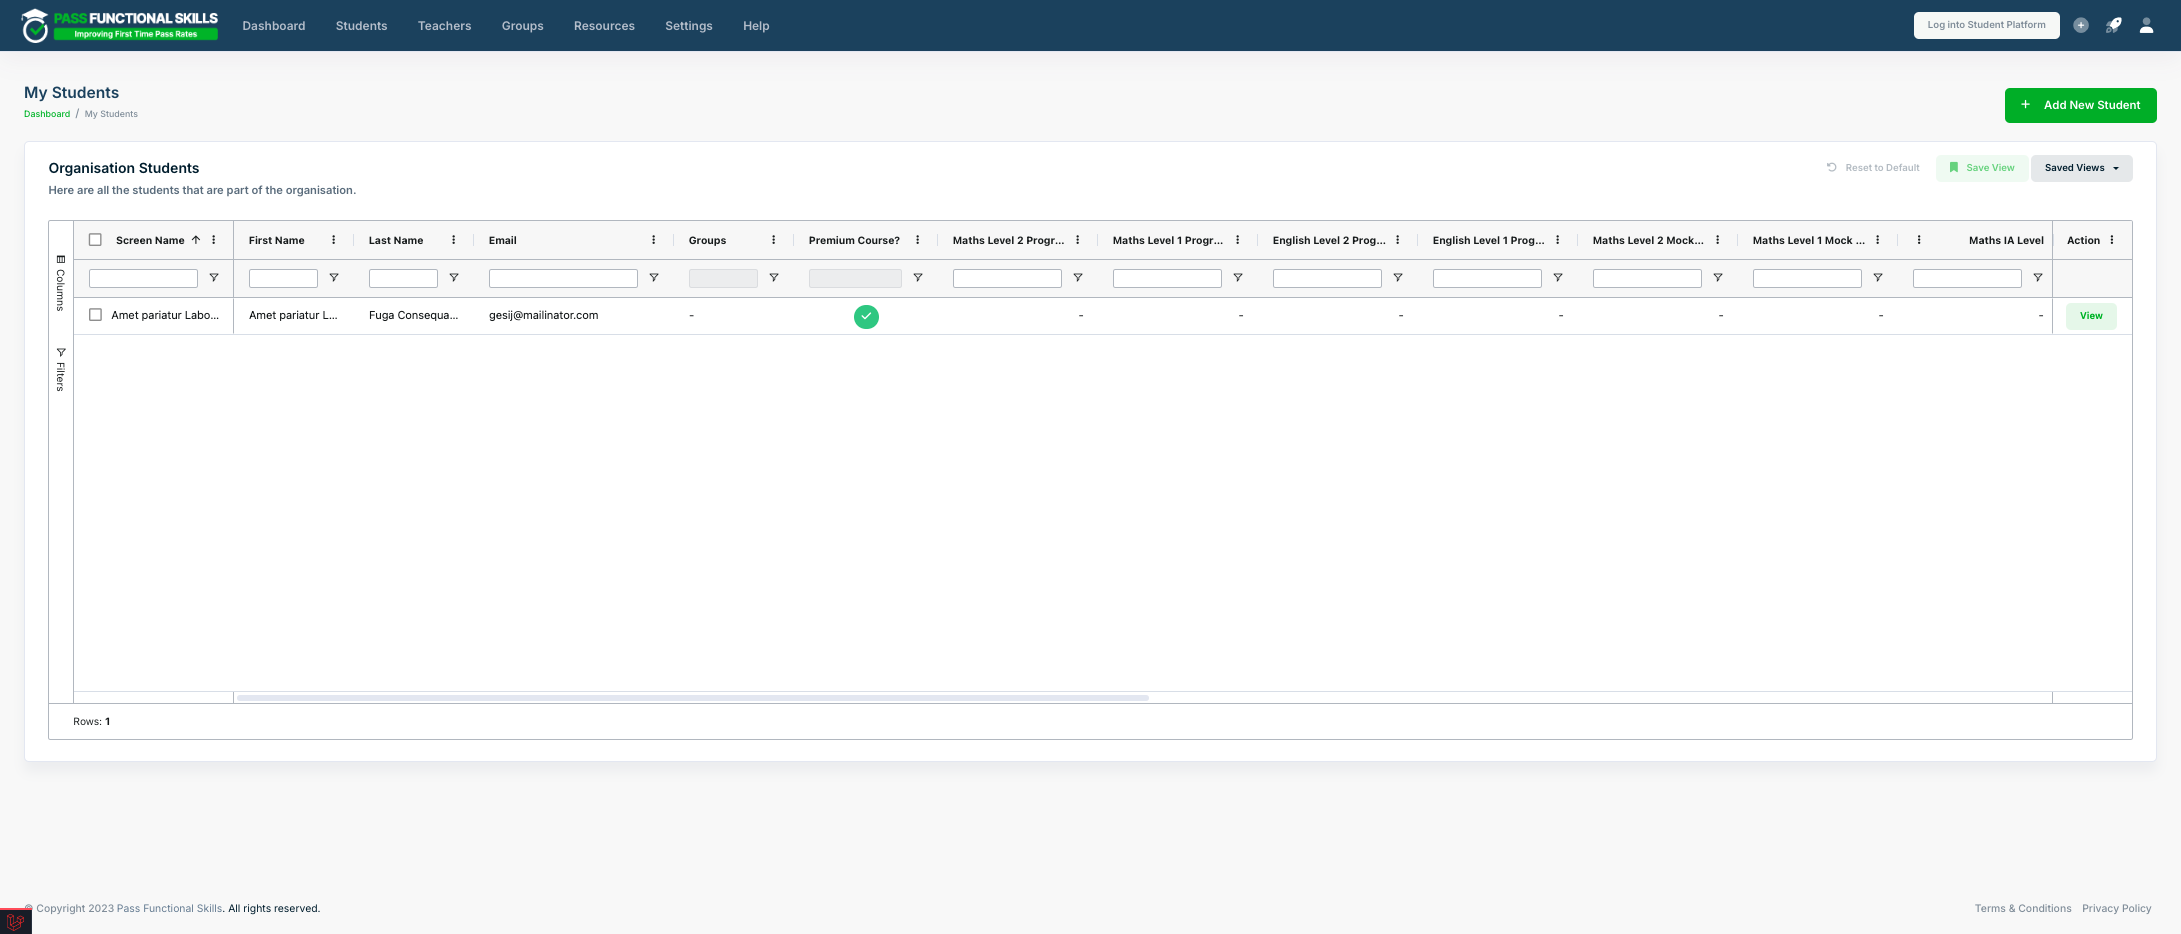Click the debug bar icon at bottom-left corner
Viewport: 2181px width, 934px height.
(x=15, y=921)
